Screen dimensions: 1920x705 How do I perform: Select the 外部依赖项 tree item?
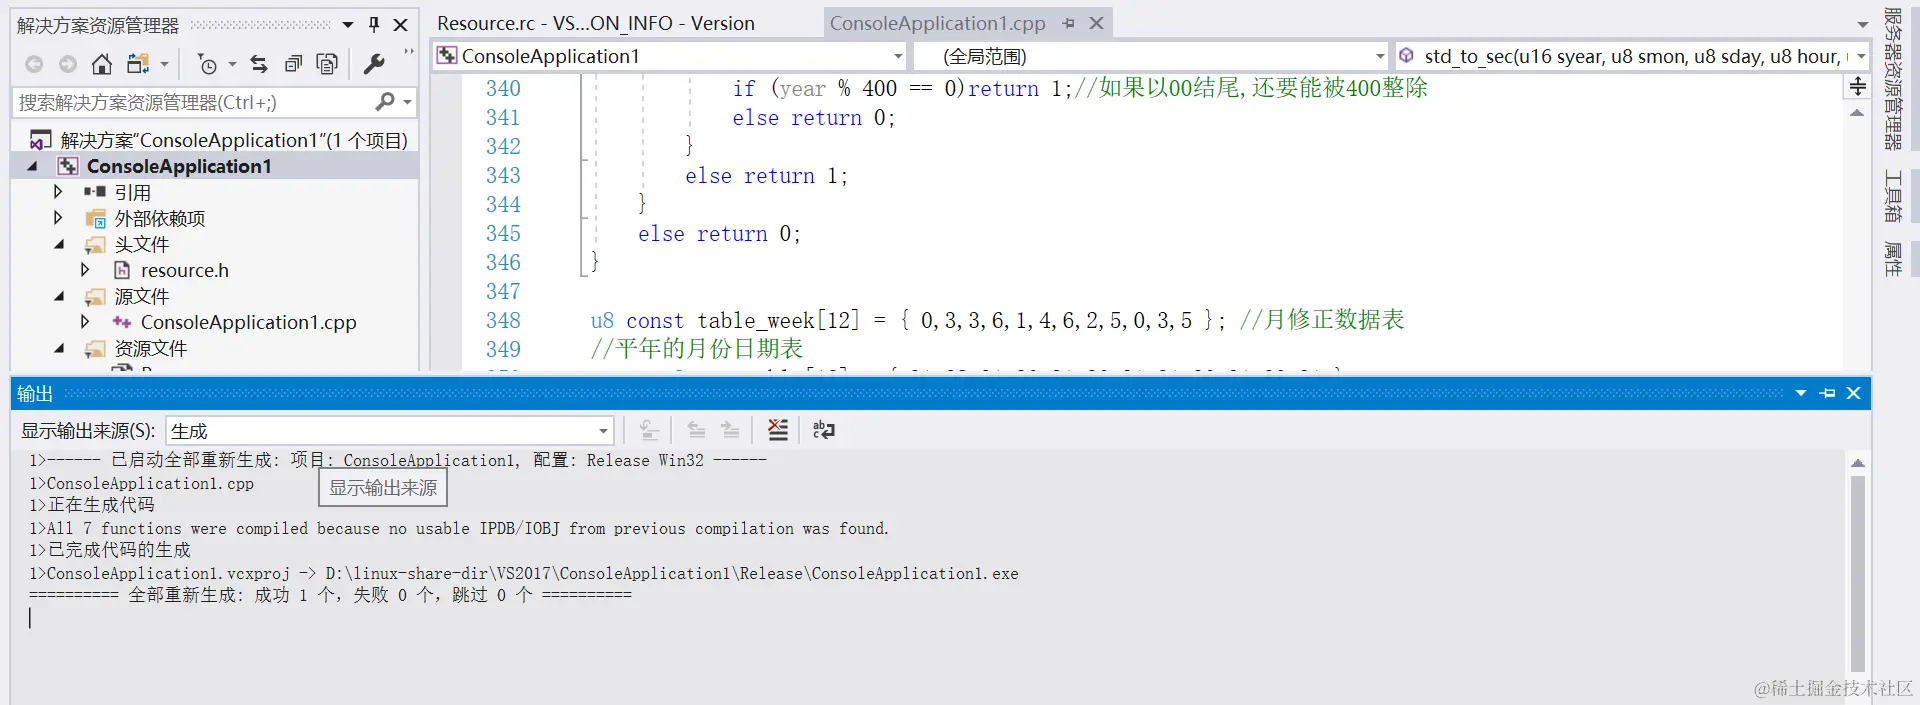click(x=160, y=218)
